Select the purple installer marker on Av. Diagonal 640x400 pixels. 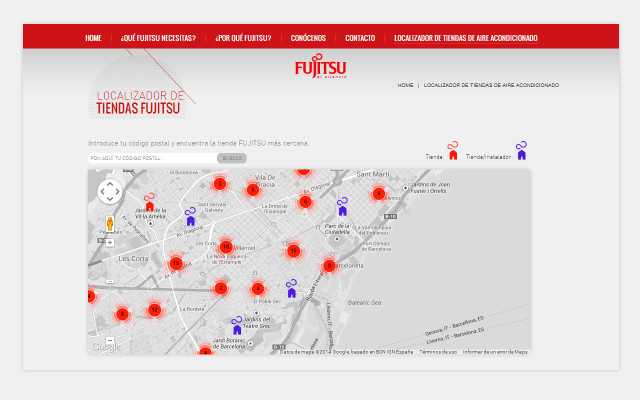point(190,216)
